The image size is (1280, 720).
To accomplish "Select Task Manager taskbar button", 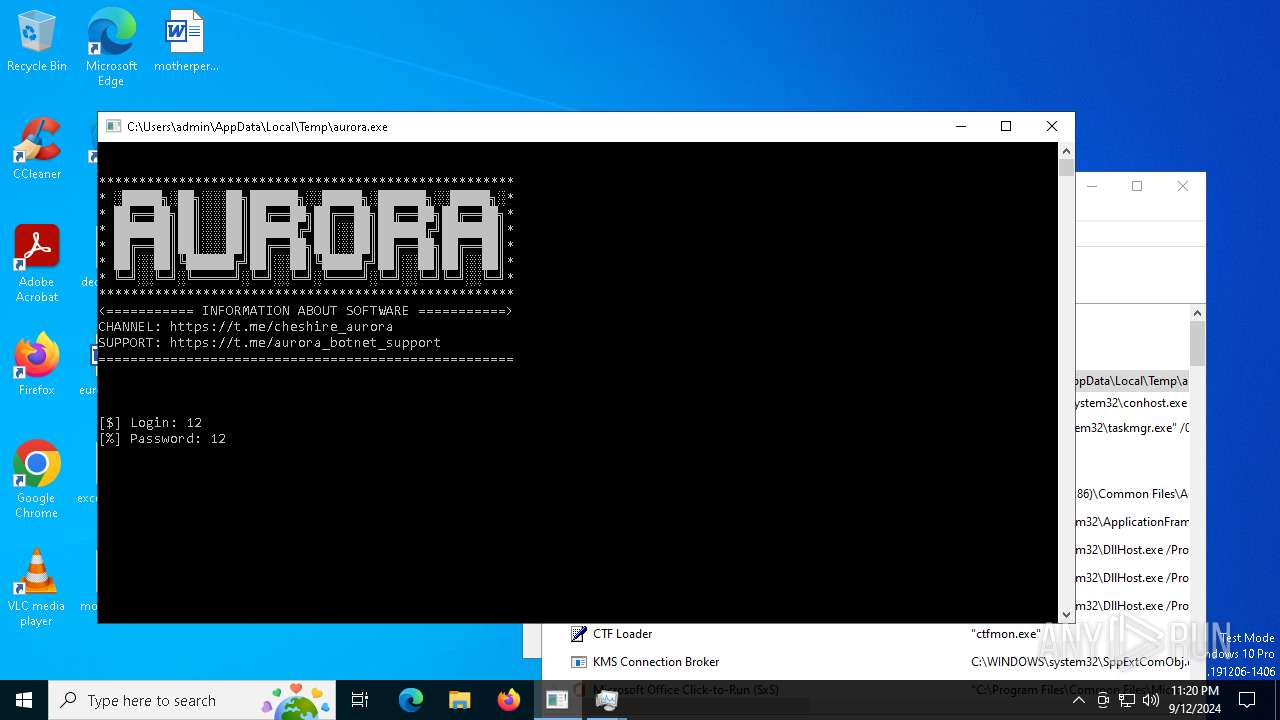I will point(606,700).
